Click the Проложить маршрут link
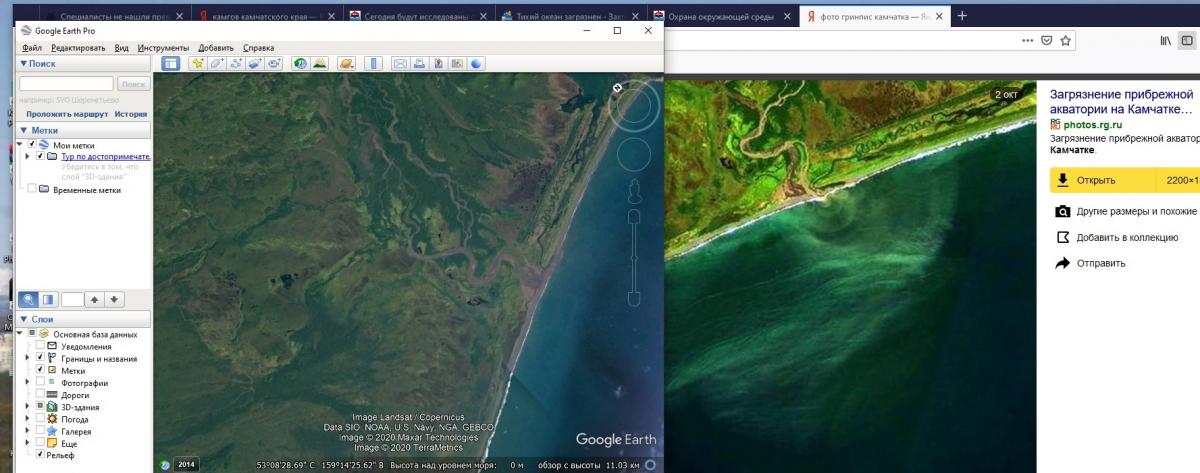The width and height of the screenshot is (1200, 473). [x=67, y=114]
